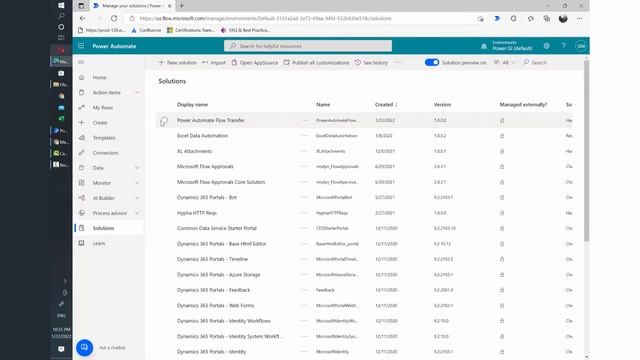The width and height of the screenshot is (640, 360).
Task: Open My flows navigation item
Action: coord(103,108)
